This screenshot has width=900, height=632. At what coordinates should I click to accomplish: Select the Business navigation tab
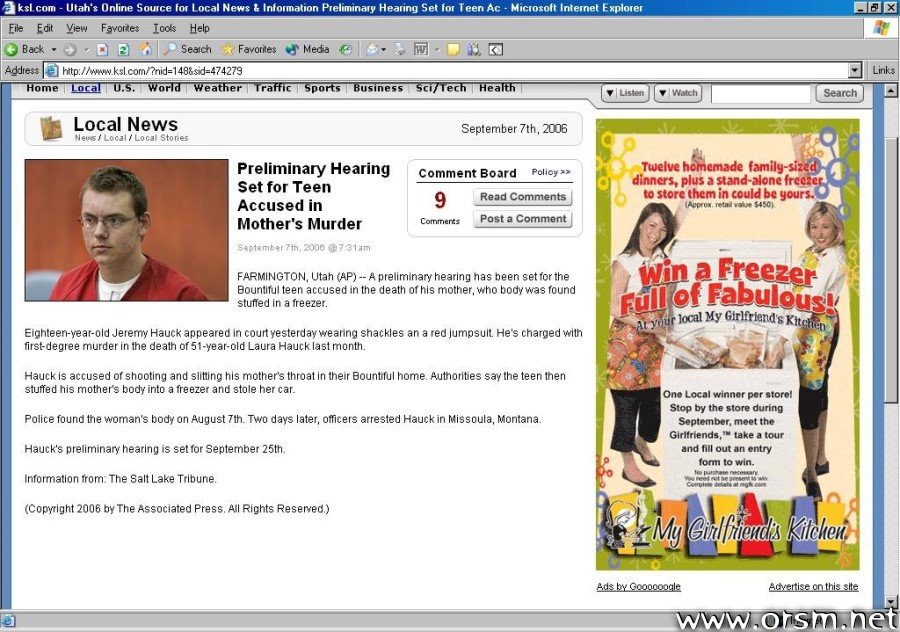pyautogui.click(x=378, y=88)
